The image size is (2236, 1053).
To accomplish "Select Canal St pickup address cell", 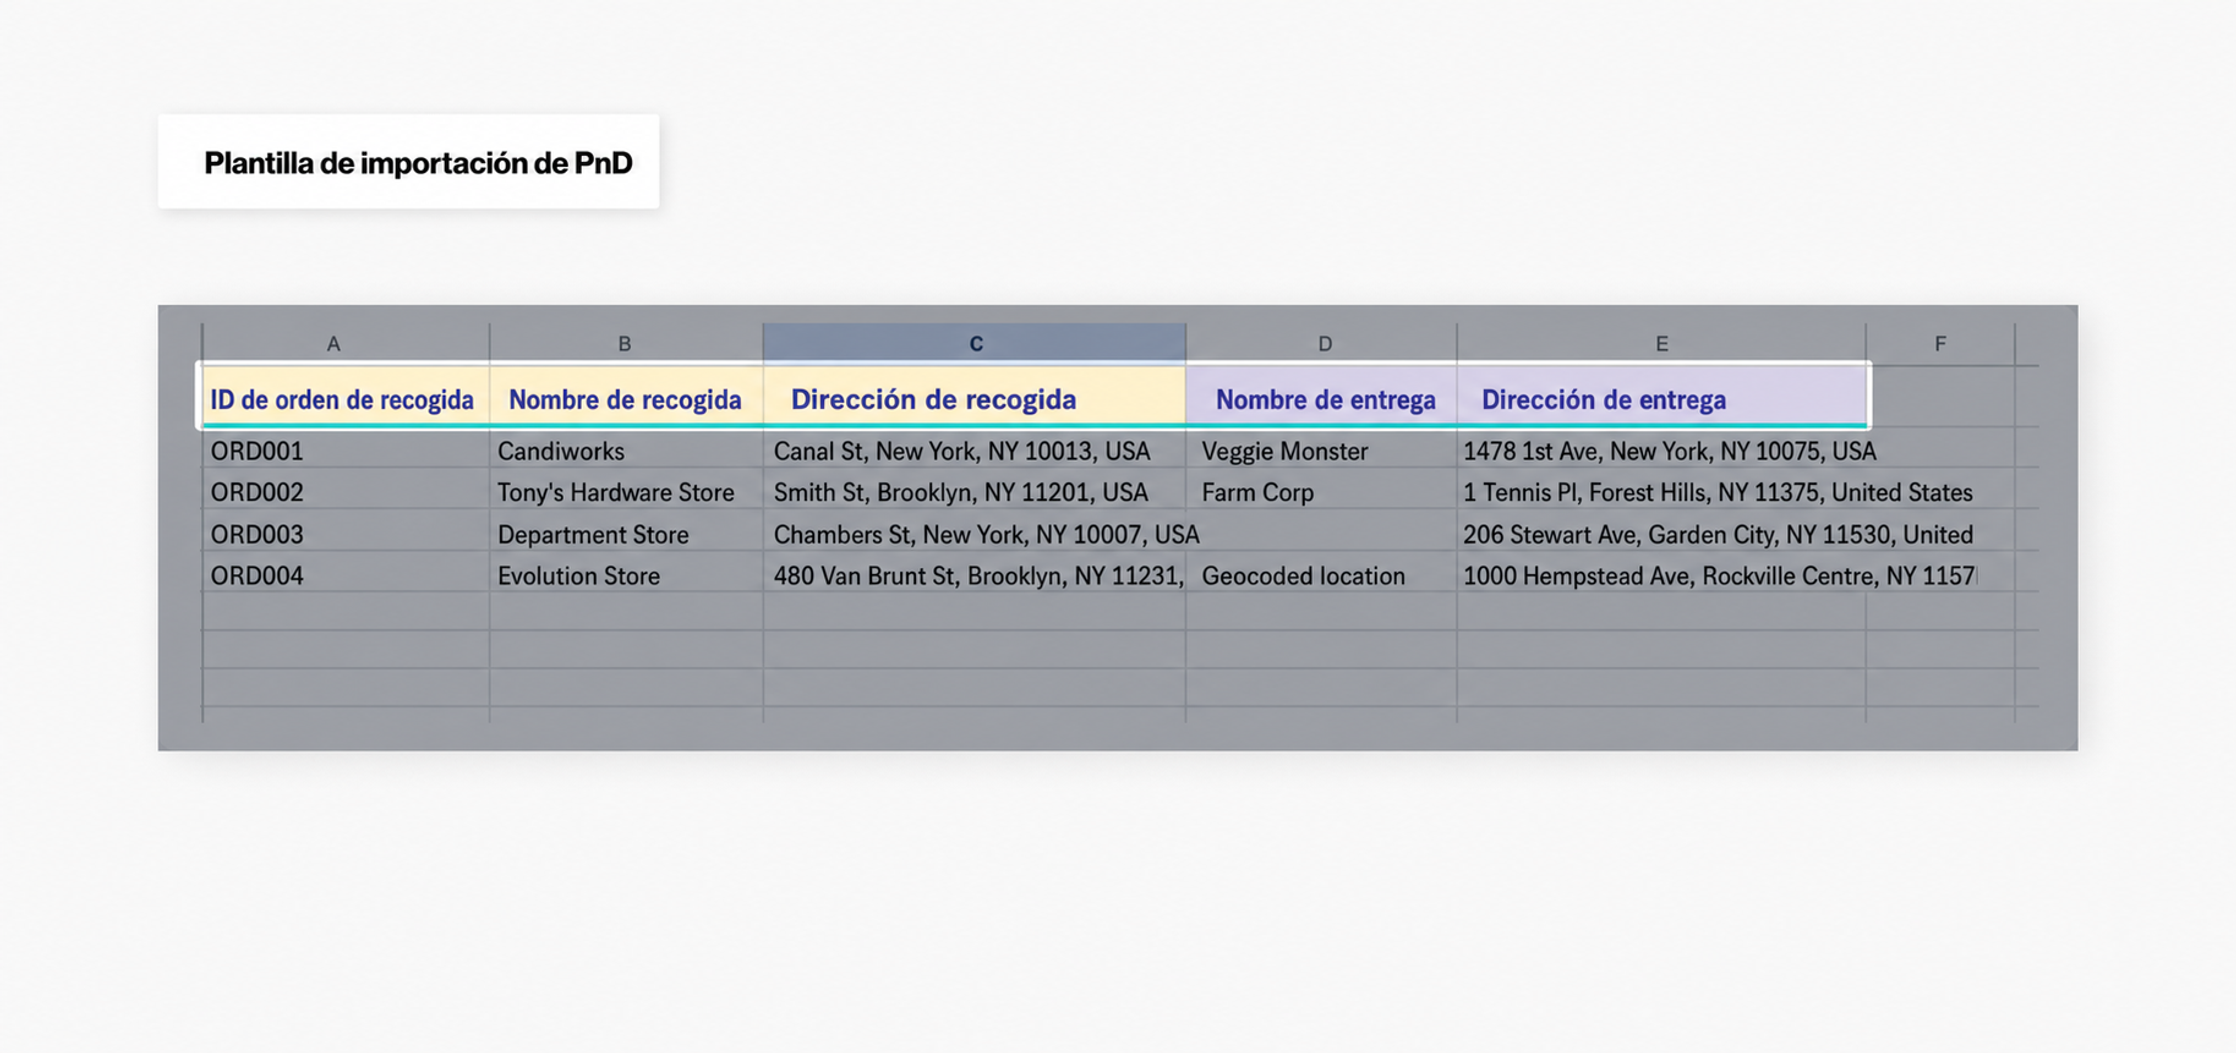I will pyautogui.click(x=975, y=450).
